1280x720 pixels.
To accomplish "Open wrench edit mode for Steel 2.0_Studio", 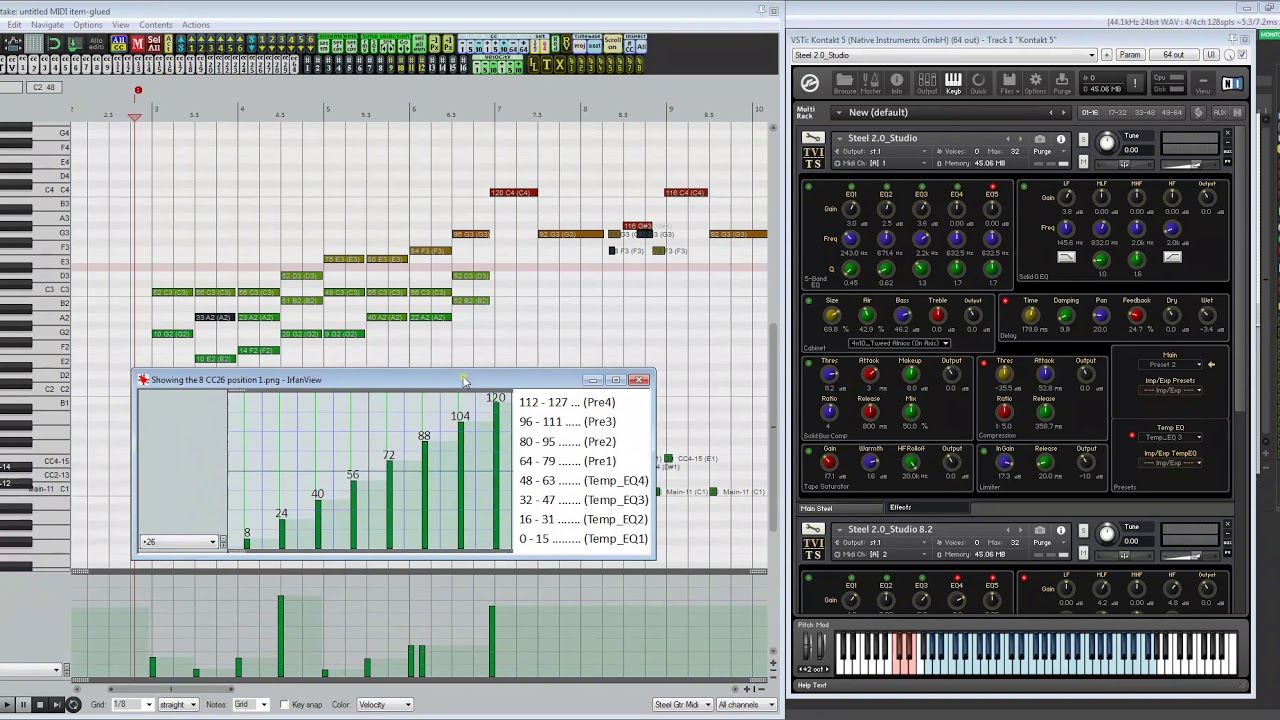I will tap(813, 137).
